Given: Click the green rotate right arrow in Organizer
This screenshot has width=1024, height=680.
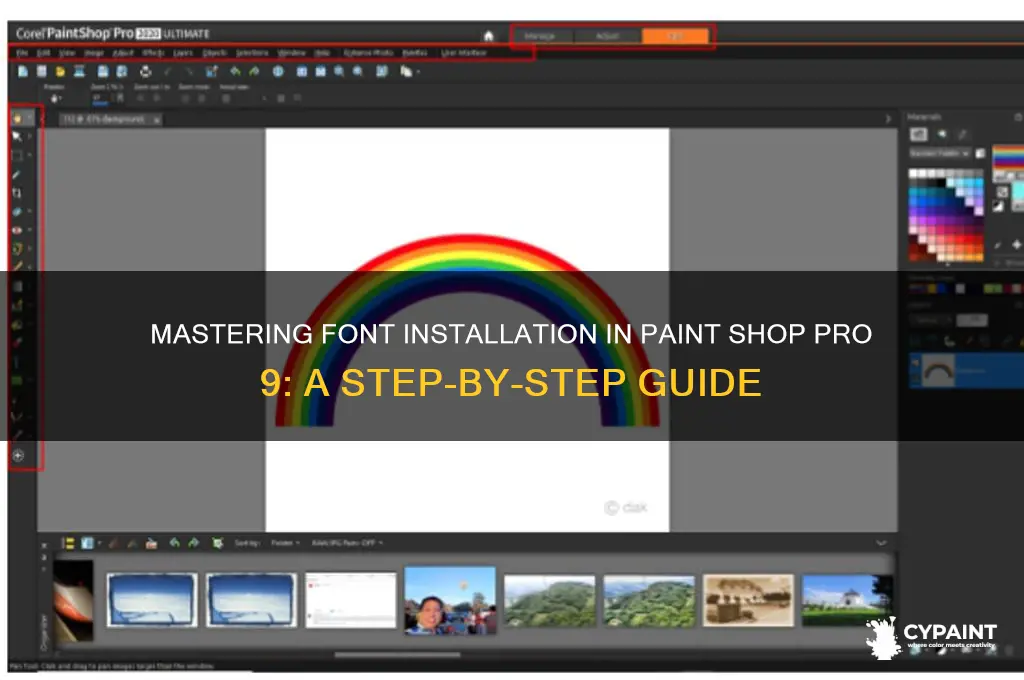Looking at the screenshot, I should (193, 543).
